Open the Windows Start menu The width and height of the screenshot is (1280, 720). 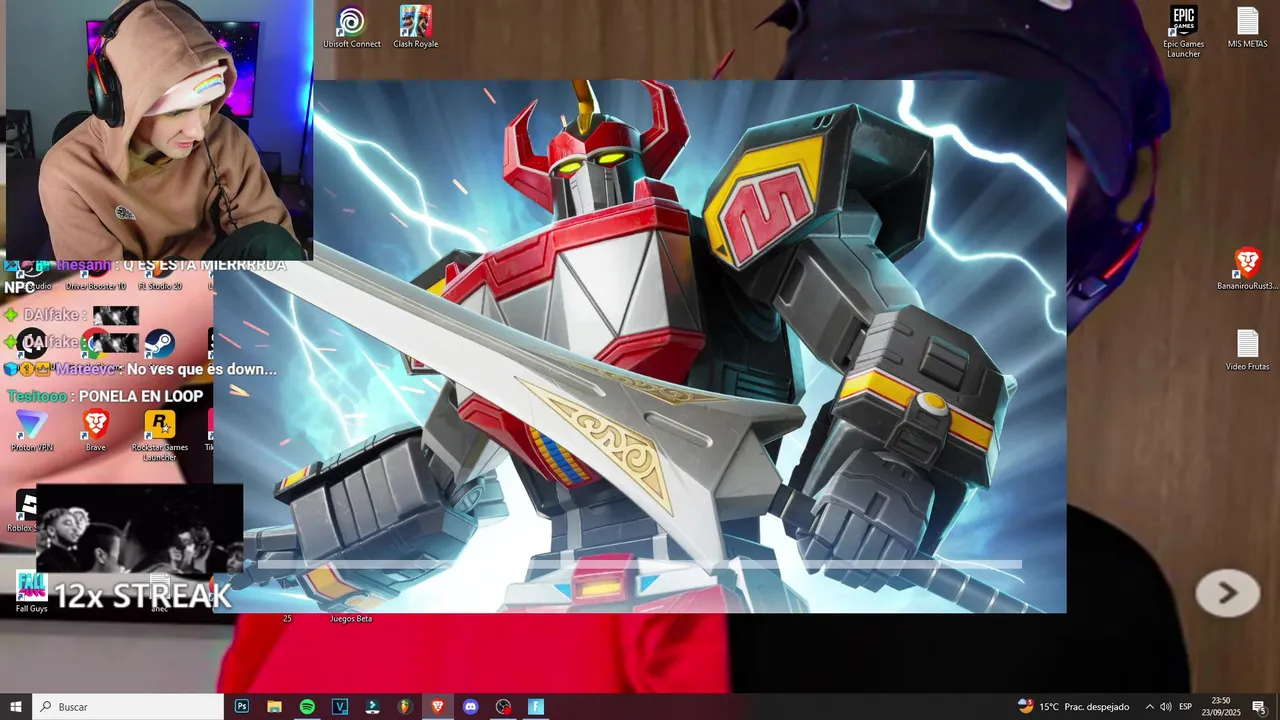[x=16, y=706]
